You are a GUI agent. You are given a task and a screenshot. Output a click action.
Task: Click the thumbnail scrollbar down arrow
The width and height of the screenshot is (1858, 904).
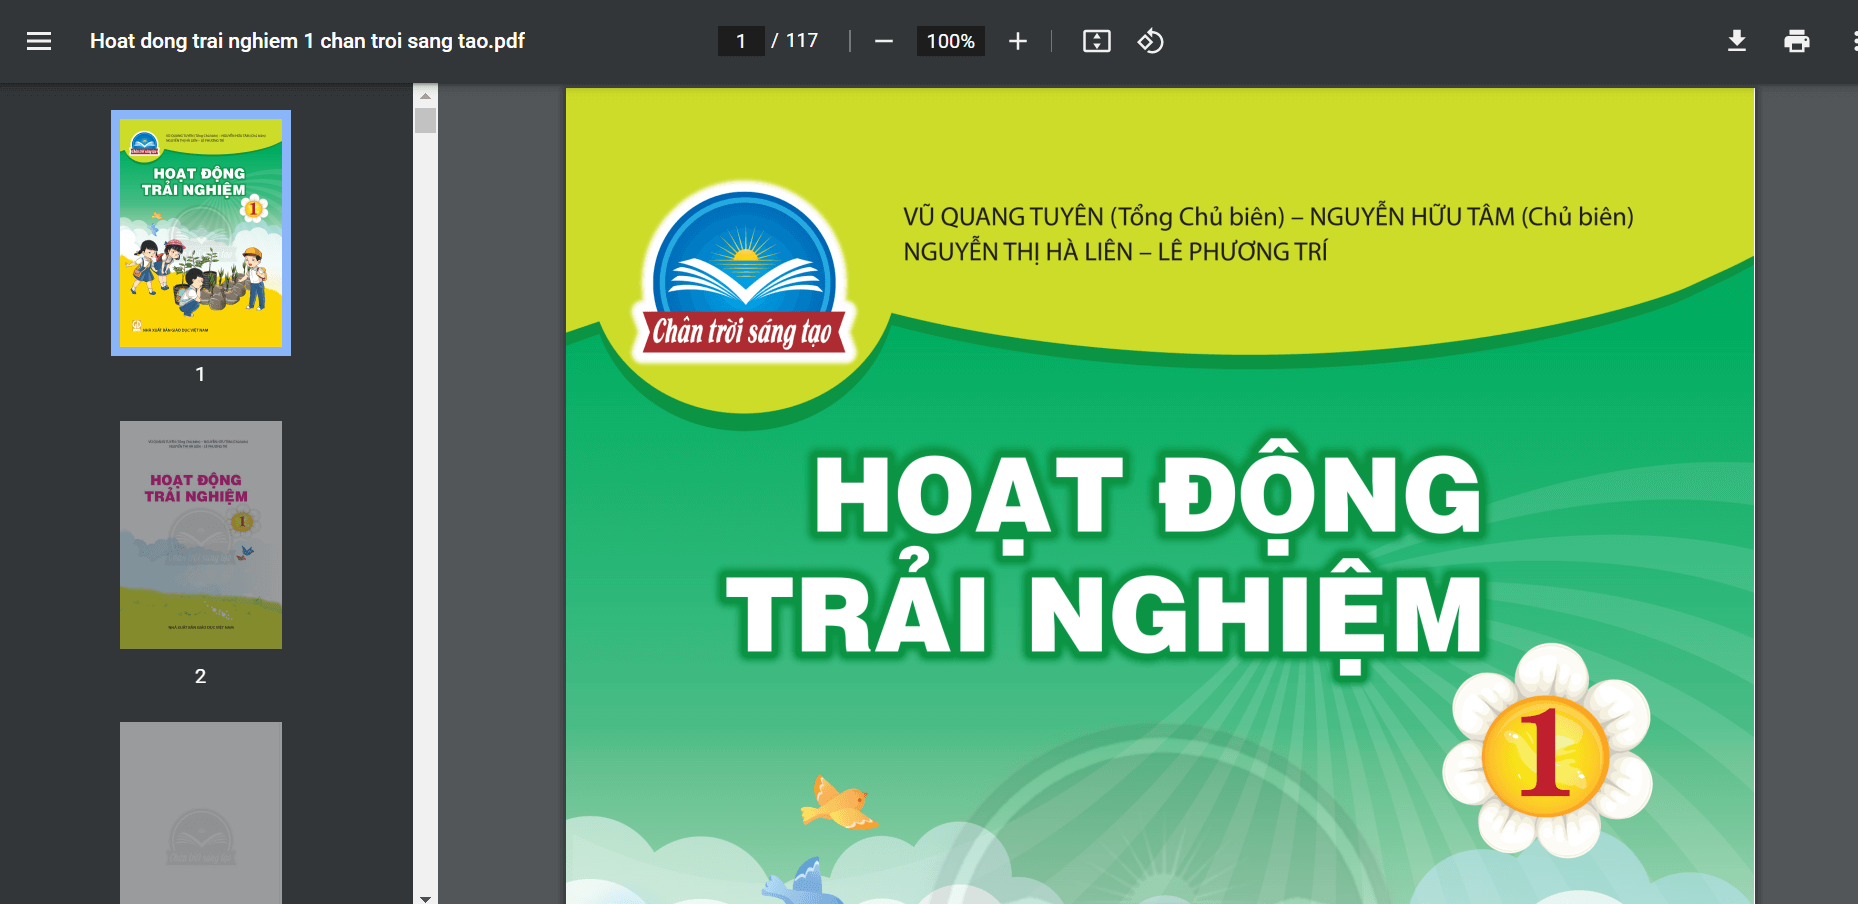click(x=426, y=898)
